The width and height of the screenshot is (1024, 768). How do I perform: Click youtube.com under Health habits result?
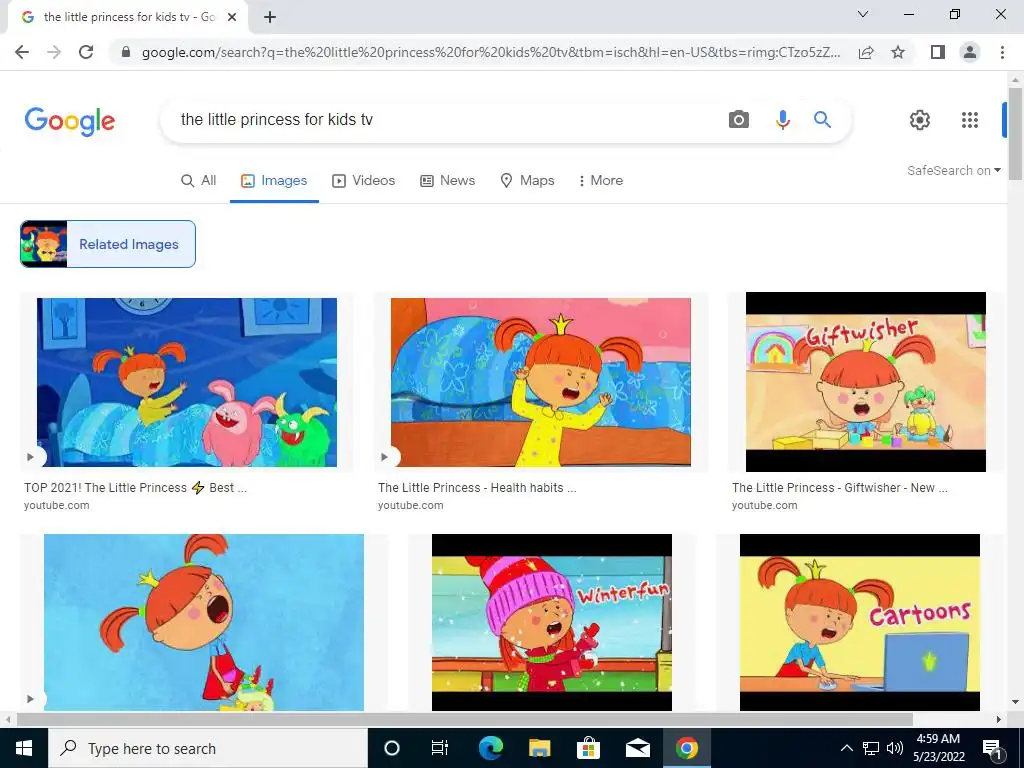pyautogui.click(x=411, y=505)
